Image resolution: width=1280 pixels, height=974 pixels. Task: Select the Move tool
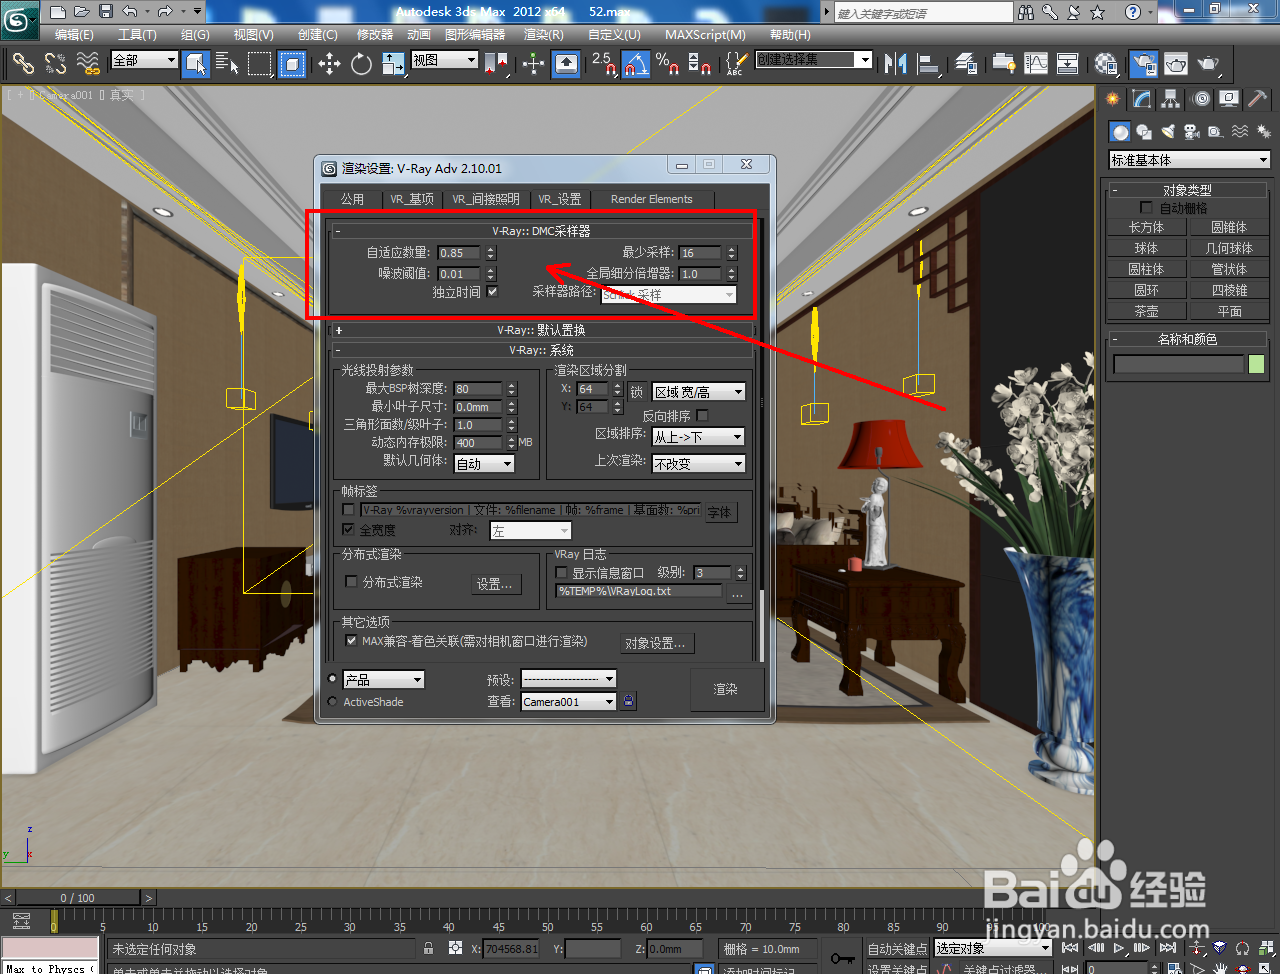point(329,64)
